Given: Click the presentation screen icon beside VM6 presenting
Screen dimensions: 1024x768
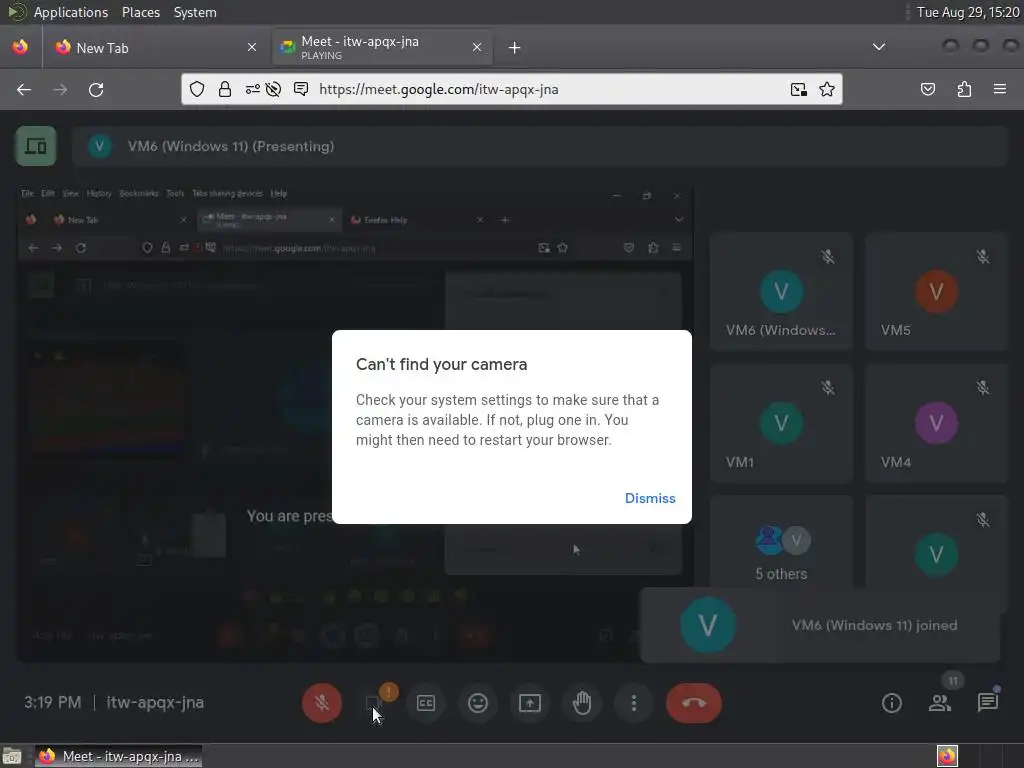Looking at the screenshot, I should (36, 146).
